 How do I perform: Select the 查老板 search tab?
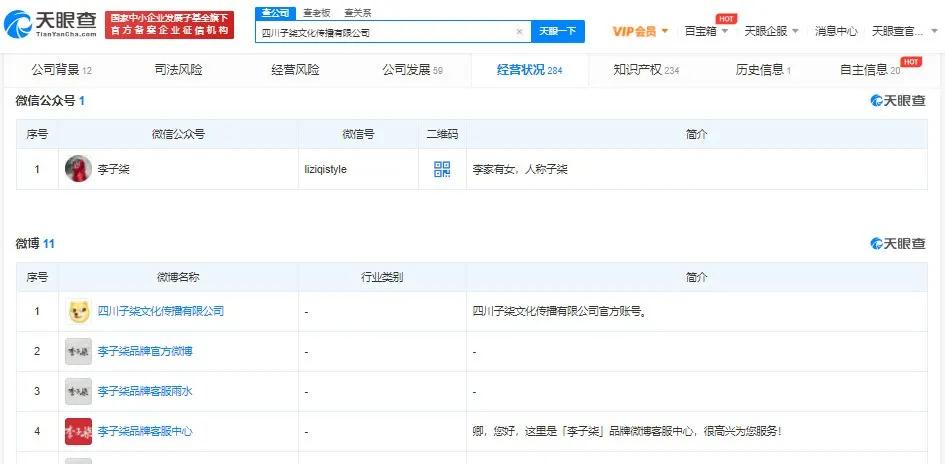coord(316,13)
